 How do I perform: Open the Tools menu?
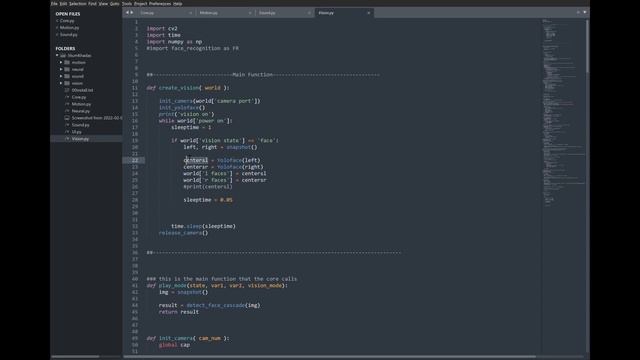[x=127, y=4]
